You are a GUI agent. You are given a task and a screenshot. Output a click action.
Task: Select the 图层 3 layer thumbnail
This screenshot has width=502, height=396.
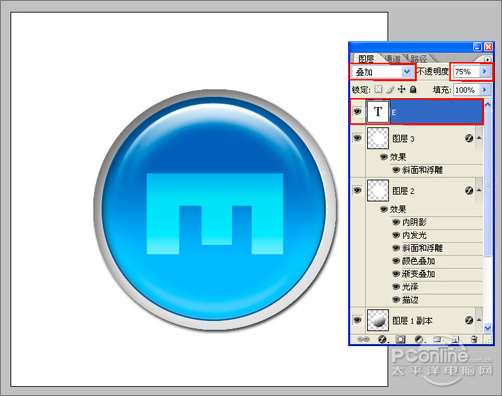pyautogui.click(x=378, y=138)
